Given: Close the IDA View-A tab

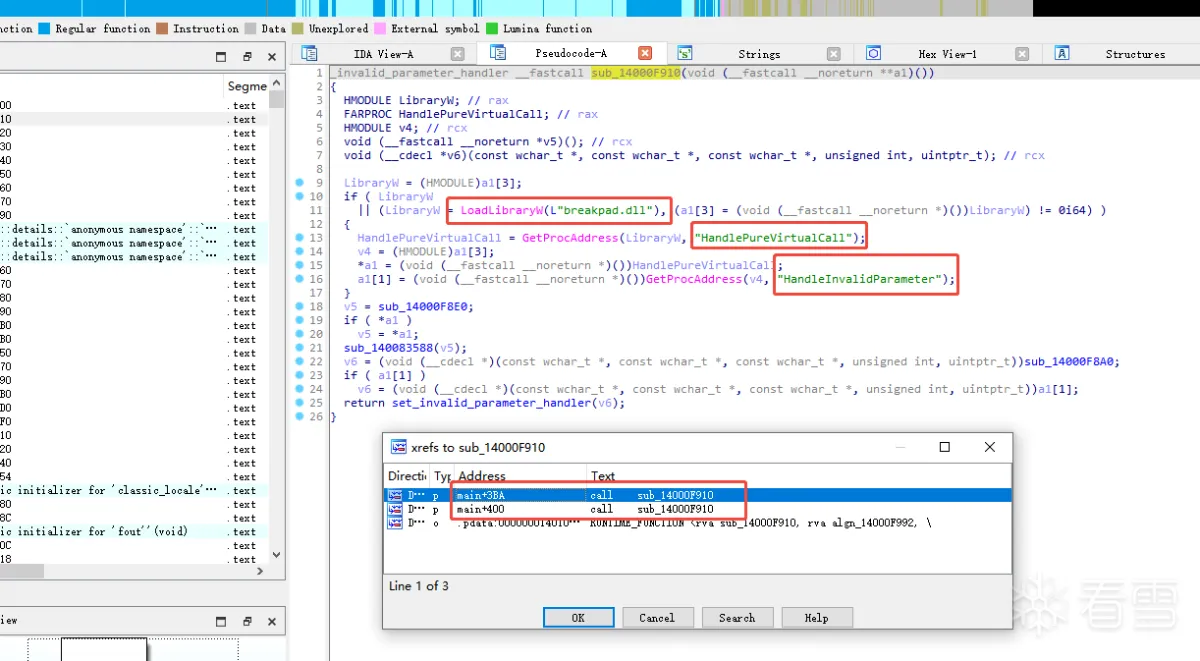Looking at the screenshot, I should [457, 54].
